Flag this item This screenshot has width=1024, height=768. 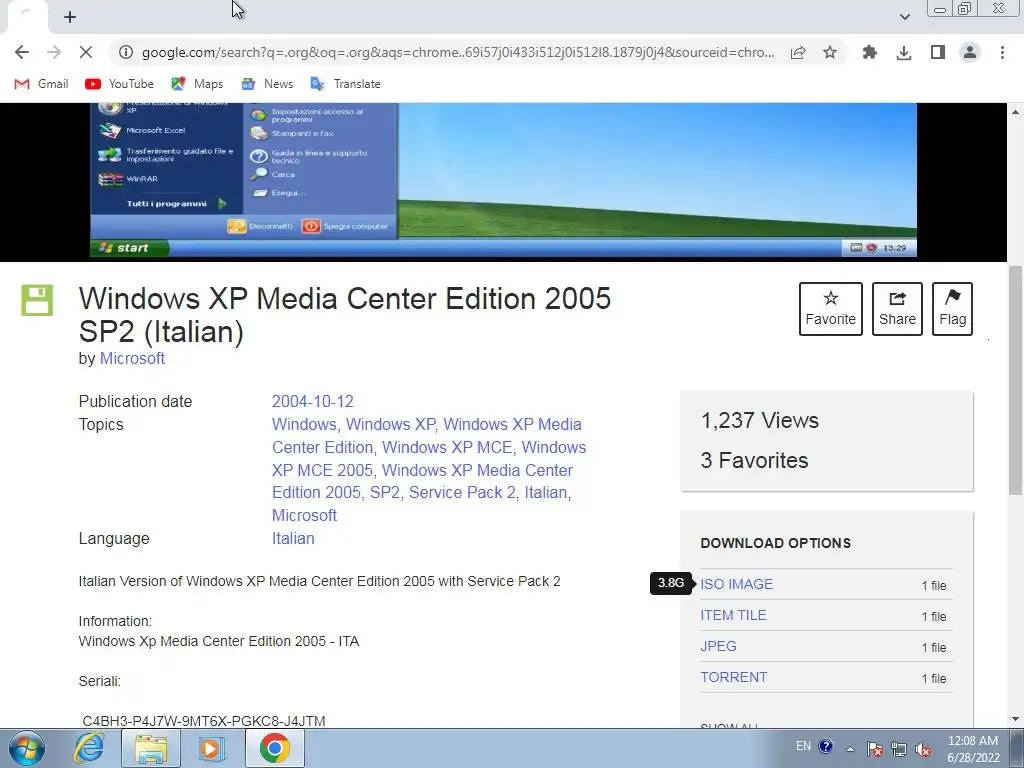(x=952, y=309)
